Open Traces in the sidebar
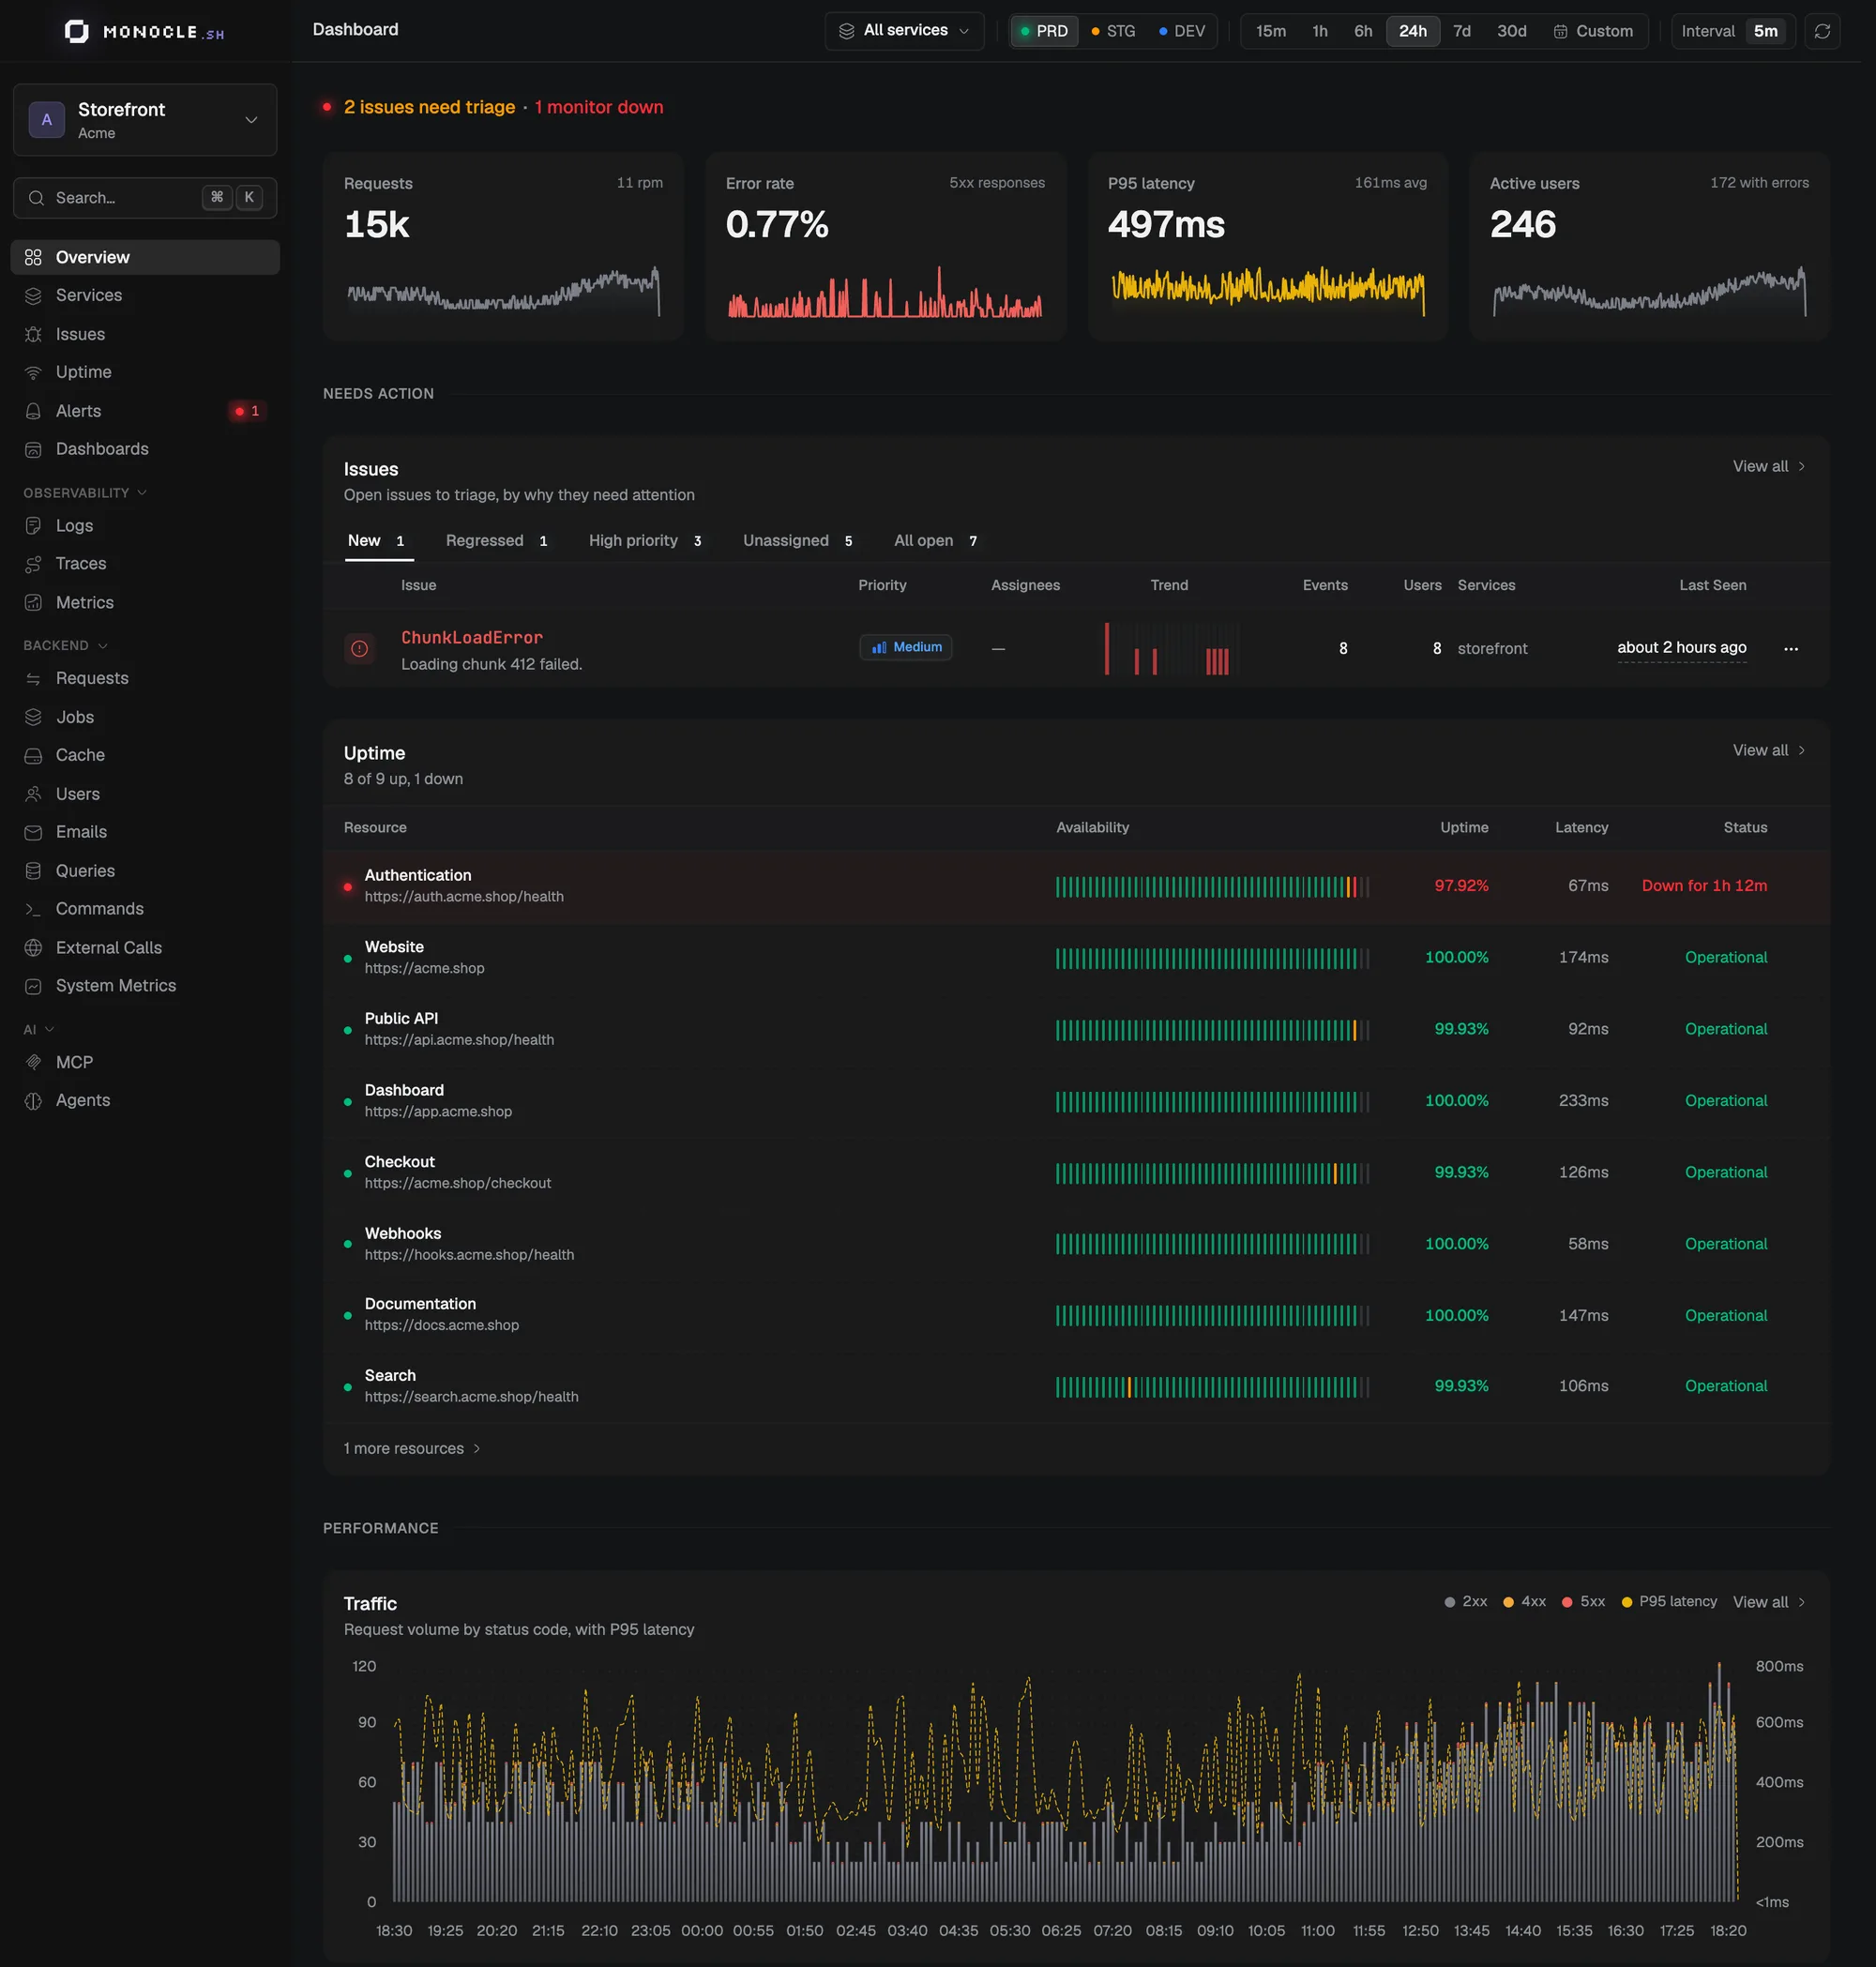Viewport: 1876px width, 1967px height. (145, 564)
